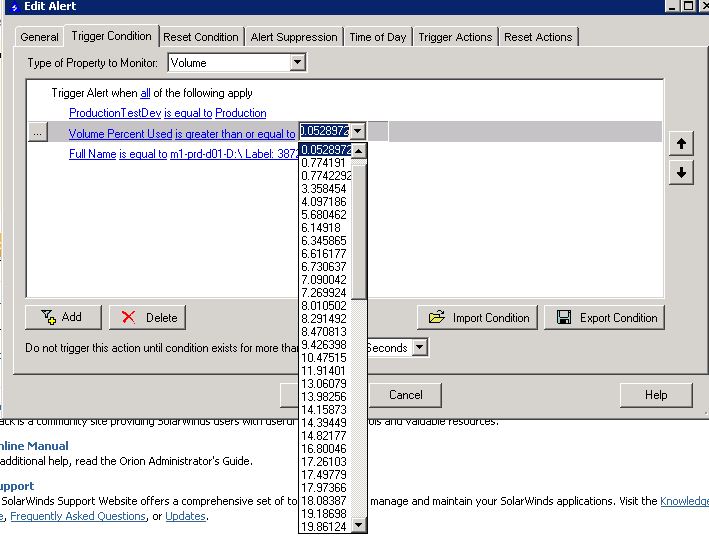Select 10.47515 from the value list
The image size is (709, 538).
pyautogui.click(x=326, y=358)
